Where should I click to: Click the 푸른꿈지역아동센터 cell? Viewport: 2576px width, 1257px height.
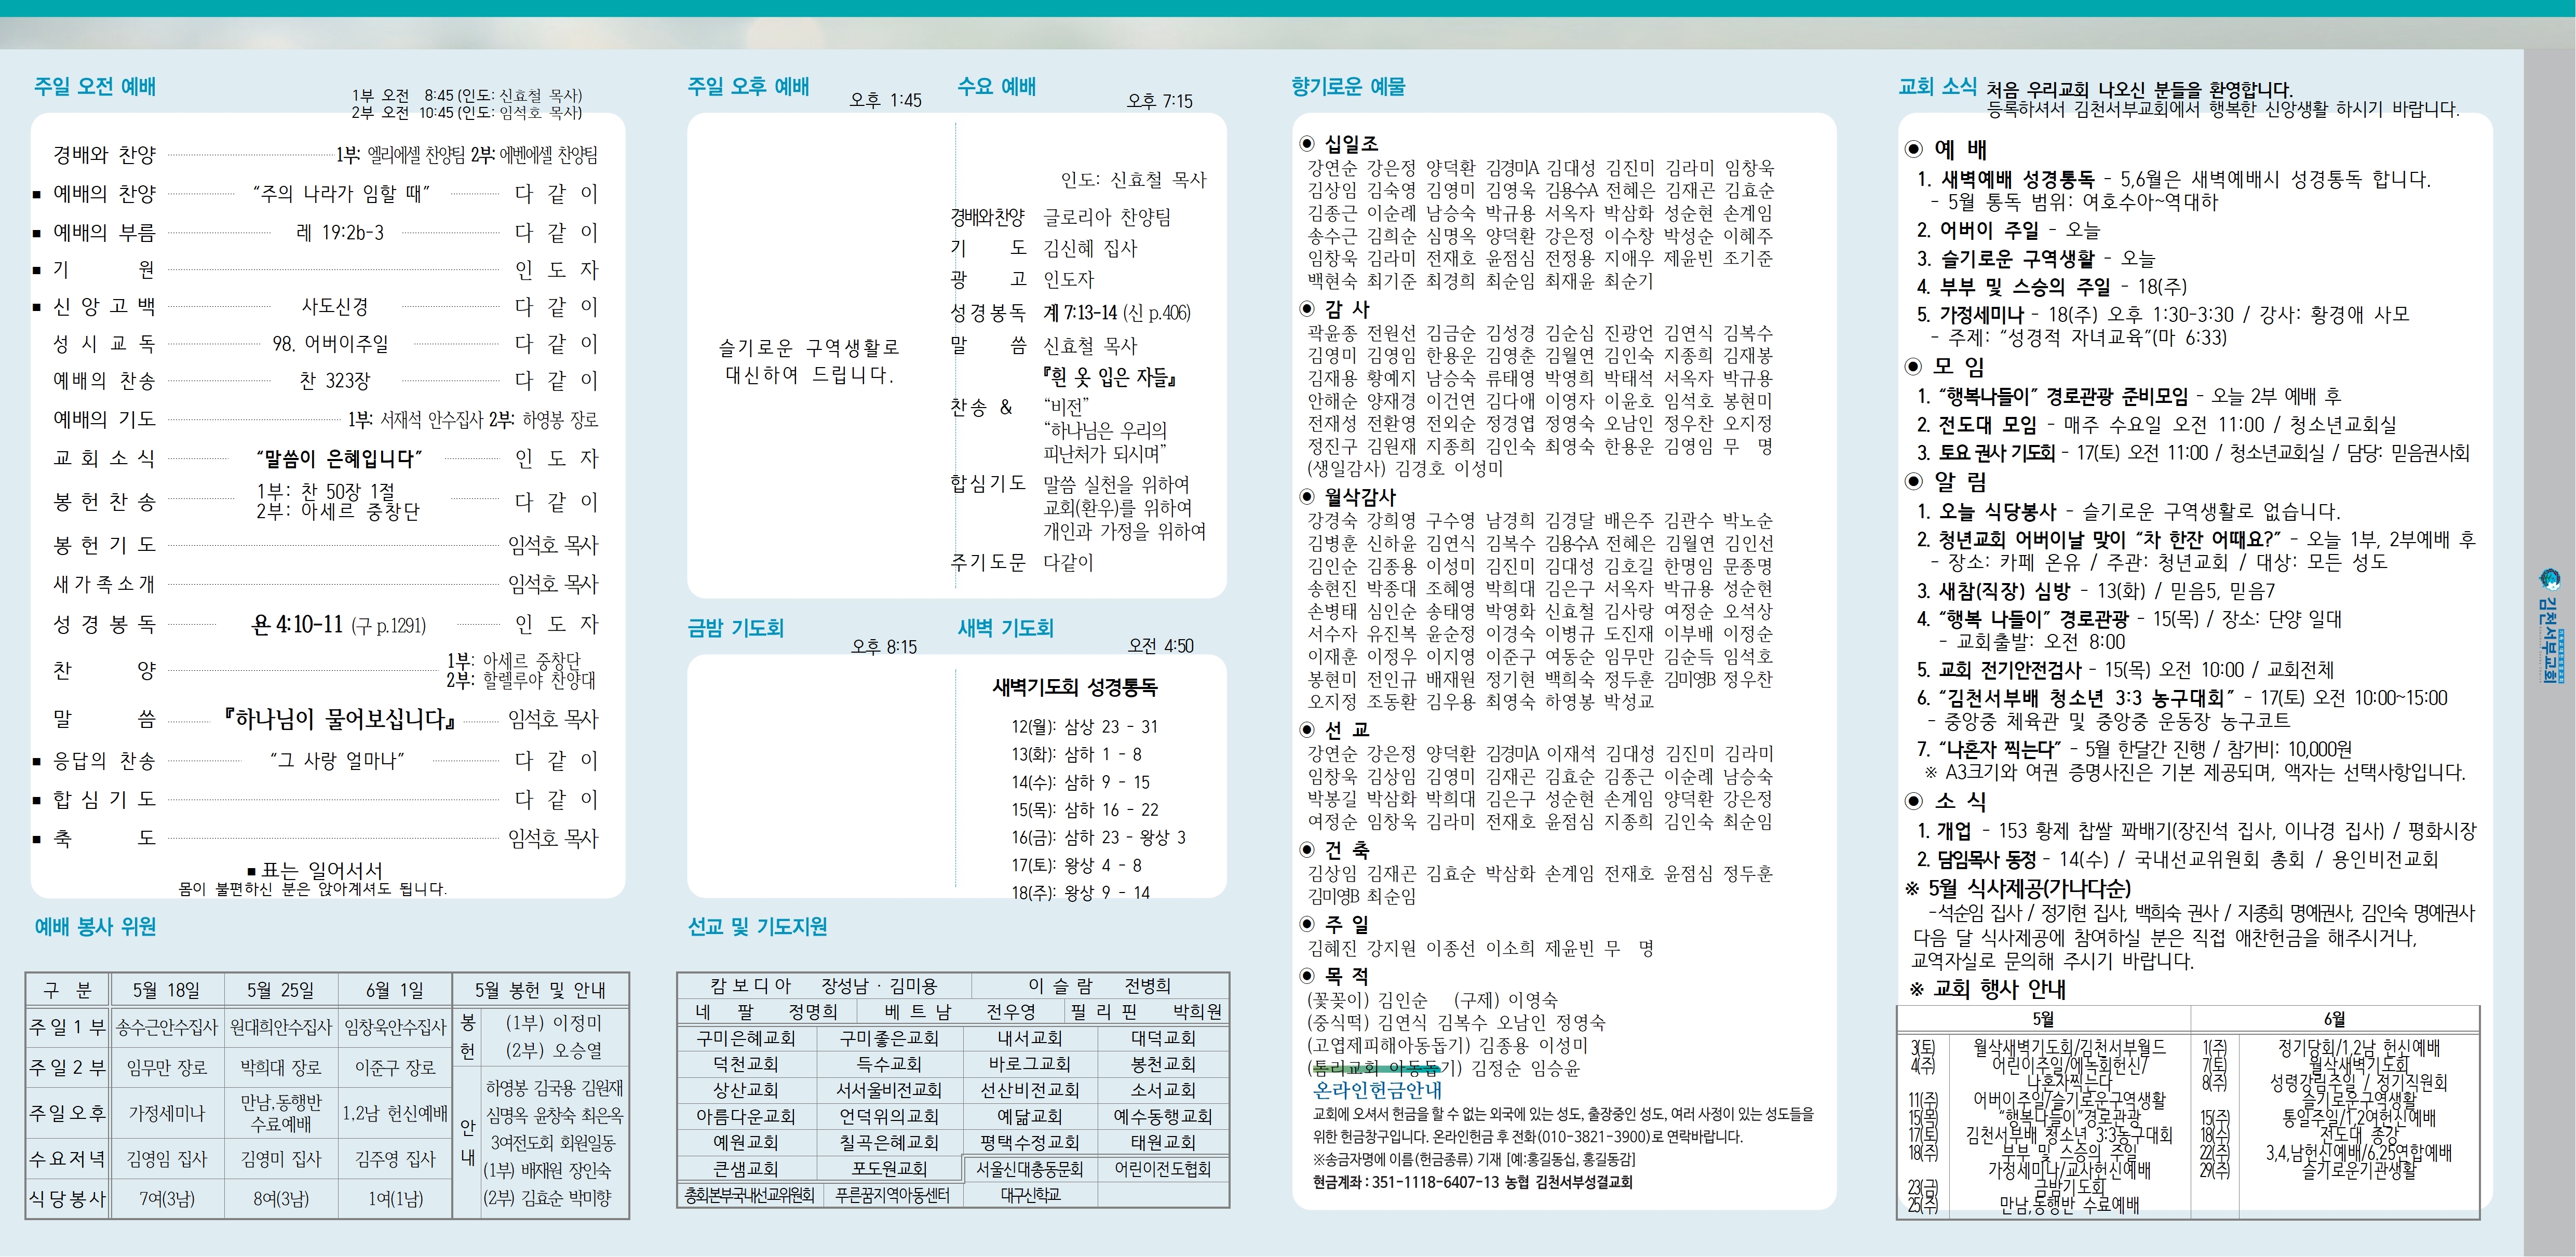tap(892, 1195)
